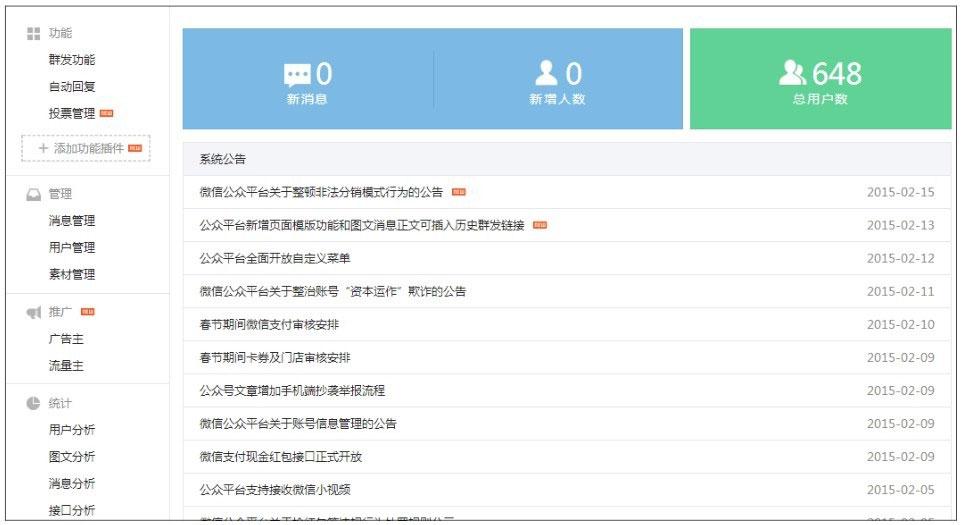Open 用户分析 in the sidebar
The width and height of the screenshot is (962, 525).
pyautogui.click(x=72, y=430)
